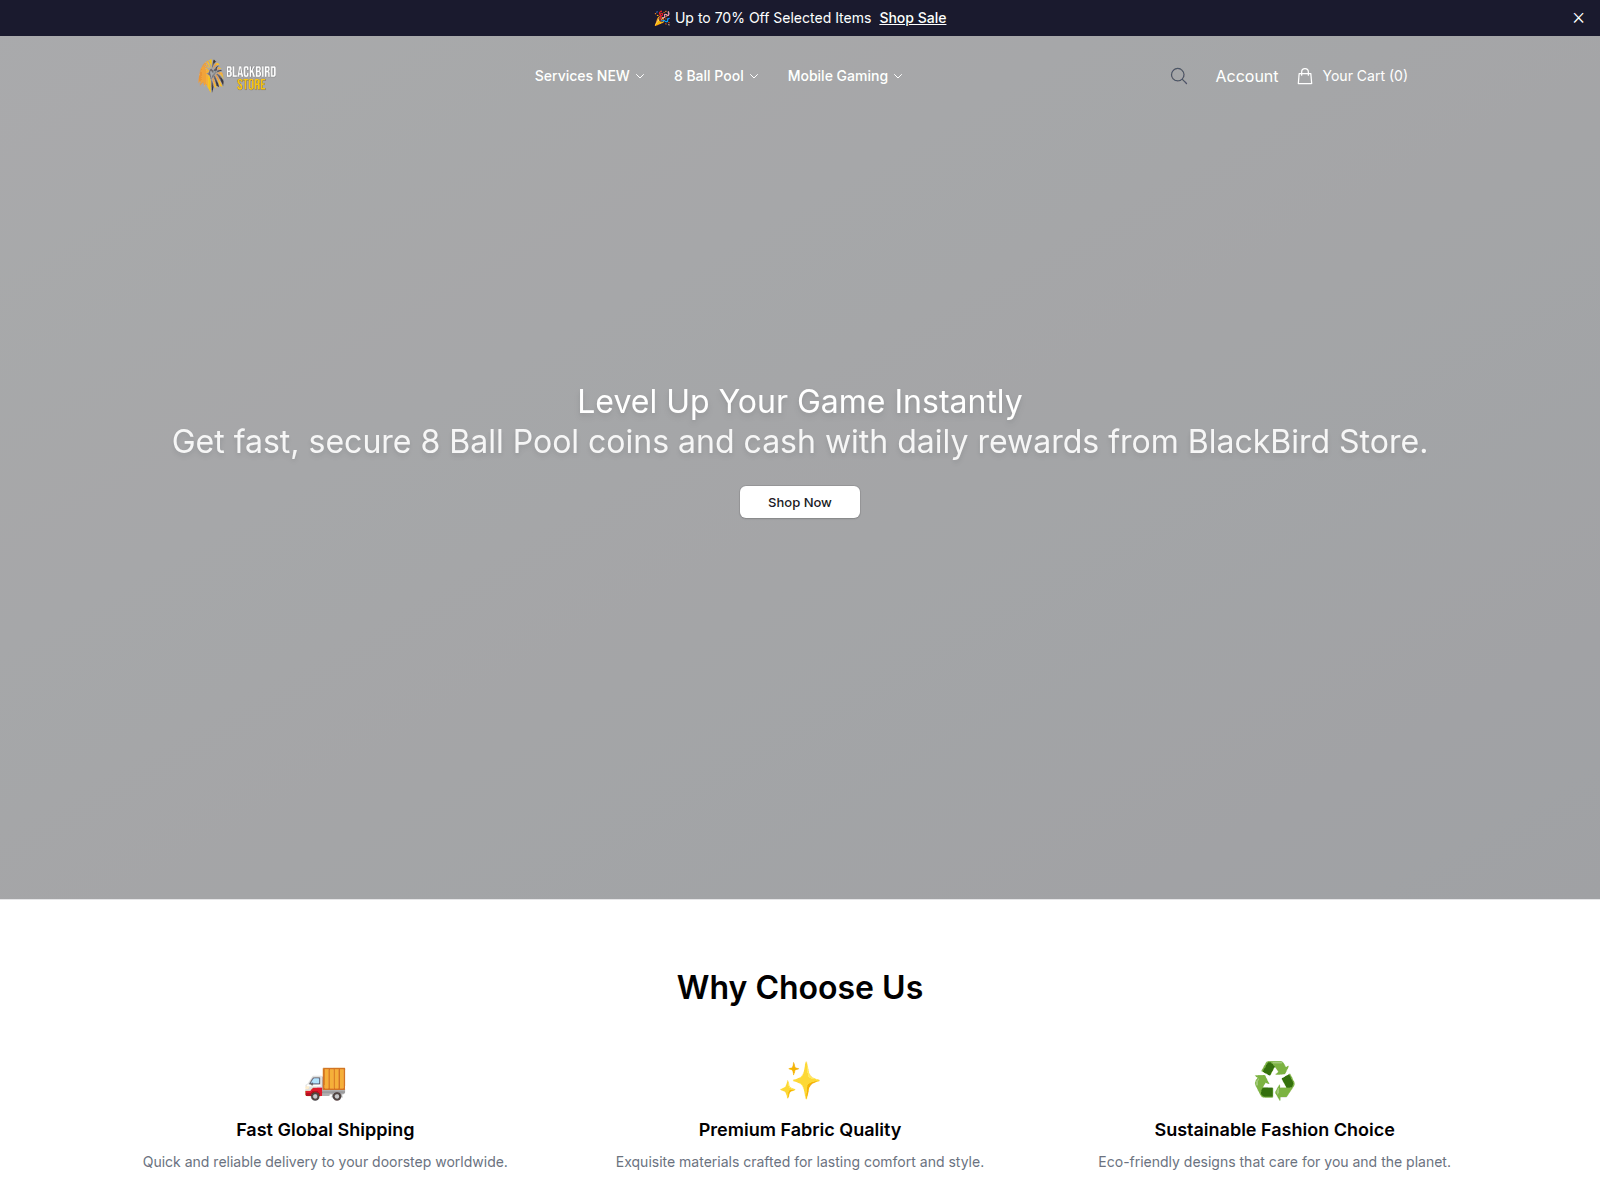Image resolution: width=1600 pixels, height=1200 pixels.
Task: Click the delivery truck shipping icon
Action: [325, 1081]
